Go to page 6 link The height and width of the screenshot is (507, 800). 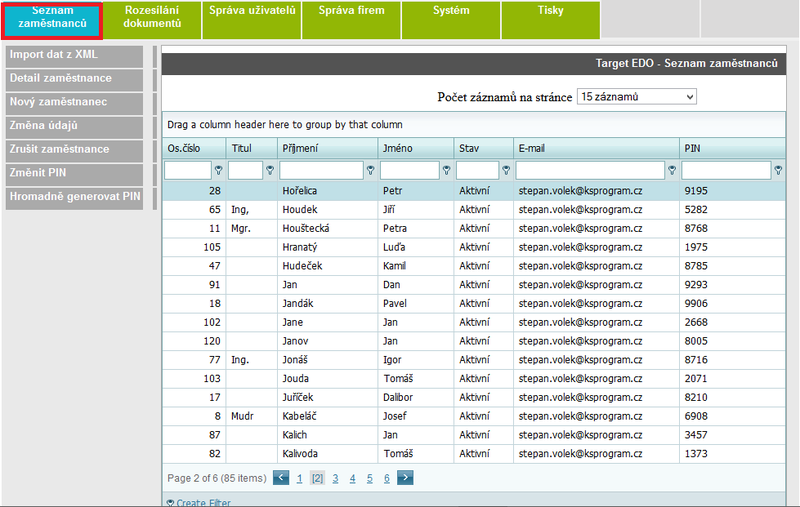click(387, 478)
